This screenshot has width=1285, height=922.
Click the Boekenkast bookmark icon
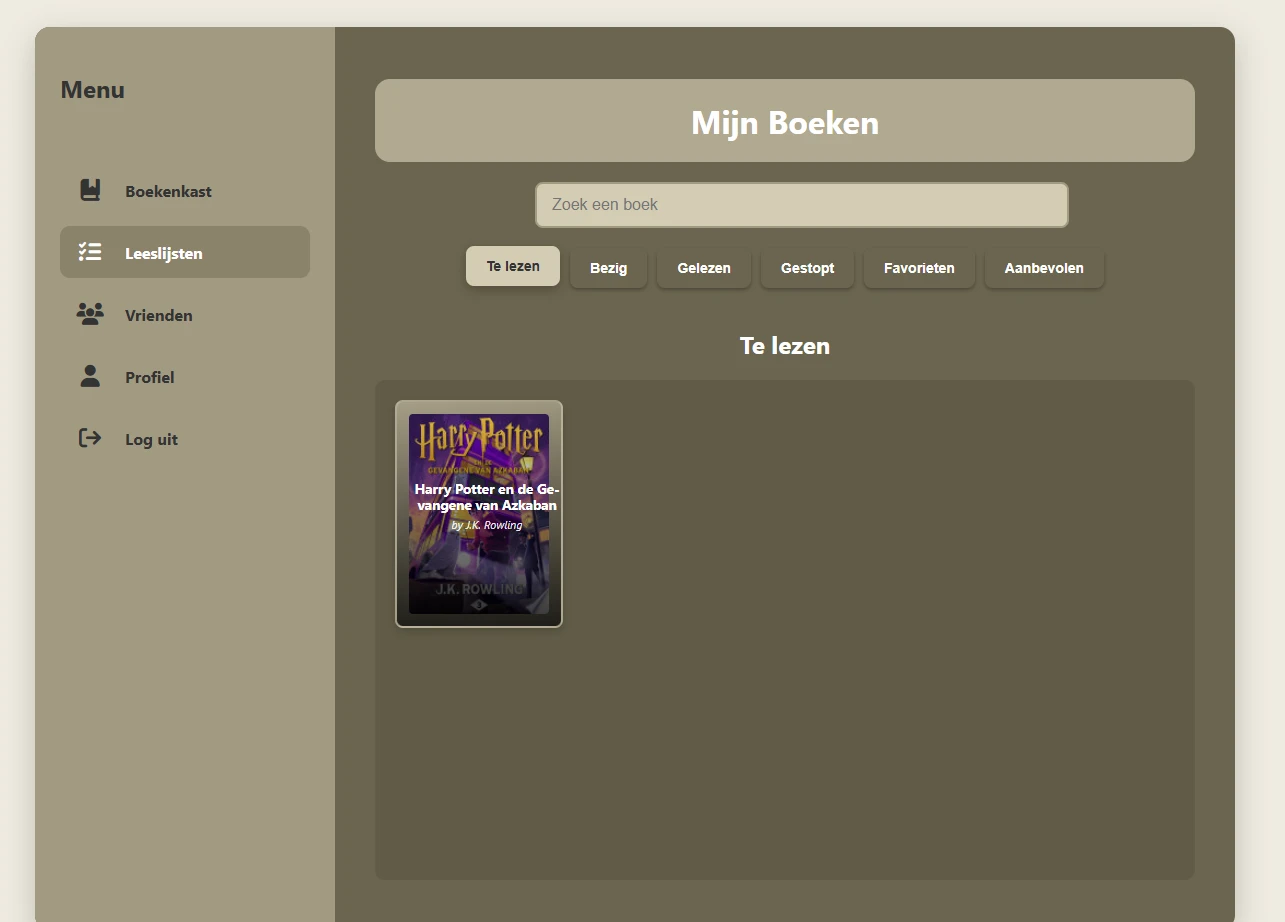click(x=90, y=189)
